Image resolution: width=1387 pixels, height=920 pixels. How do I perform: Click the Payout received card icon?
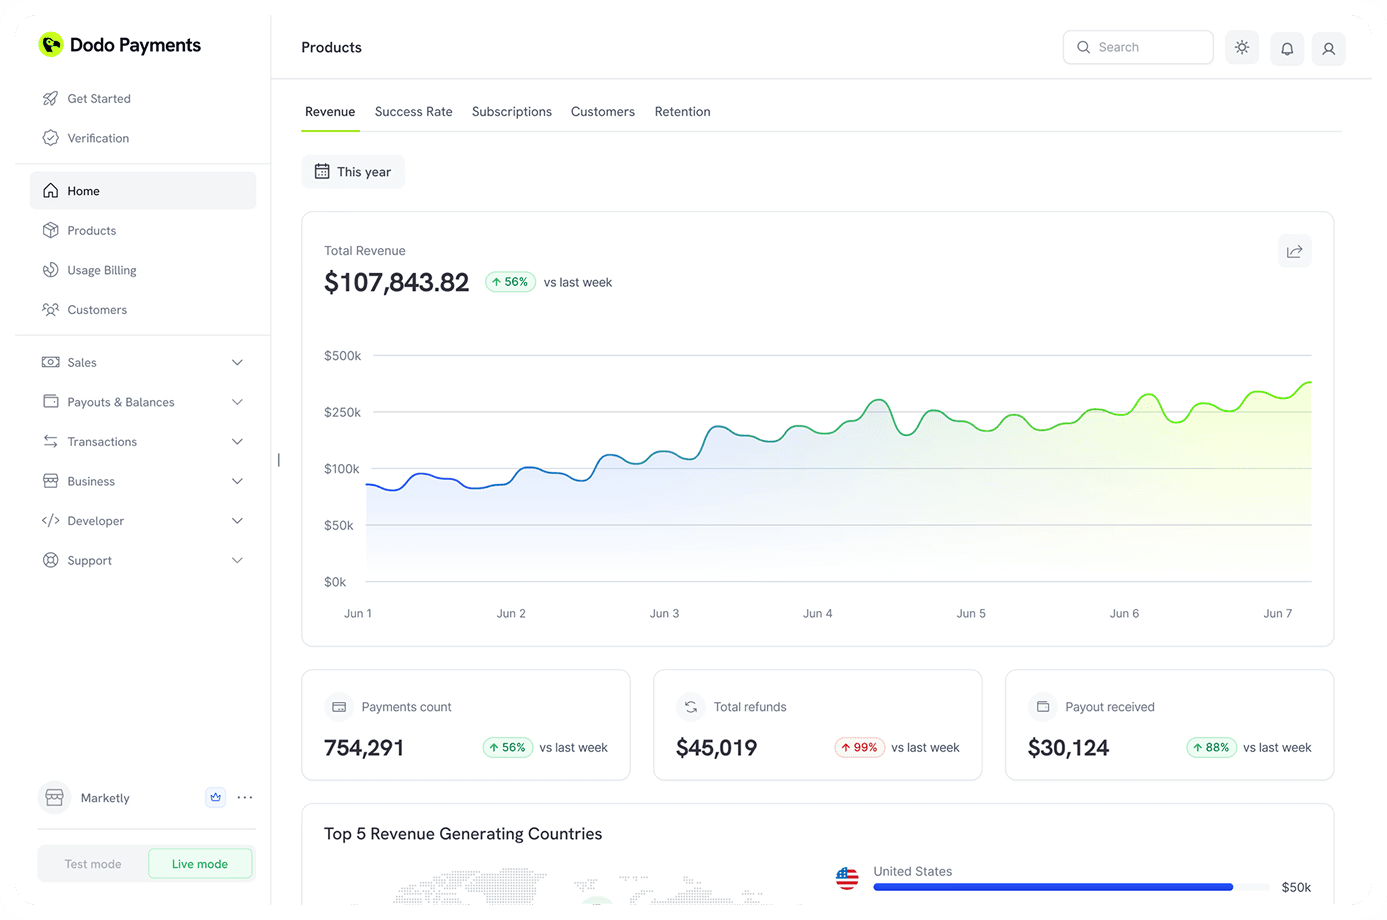[1043, 707]
